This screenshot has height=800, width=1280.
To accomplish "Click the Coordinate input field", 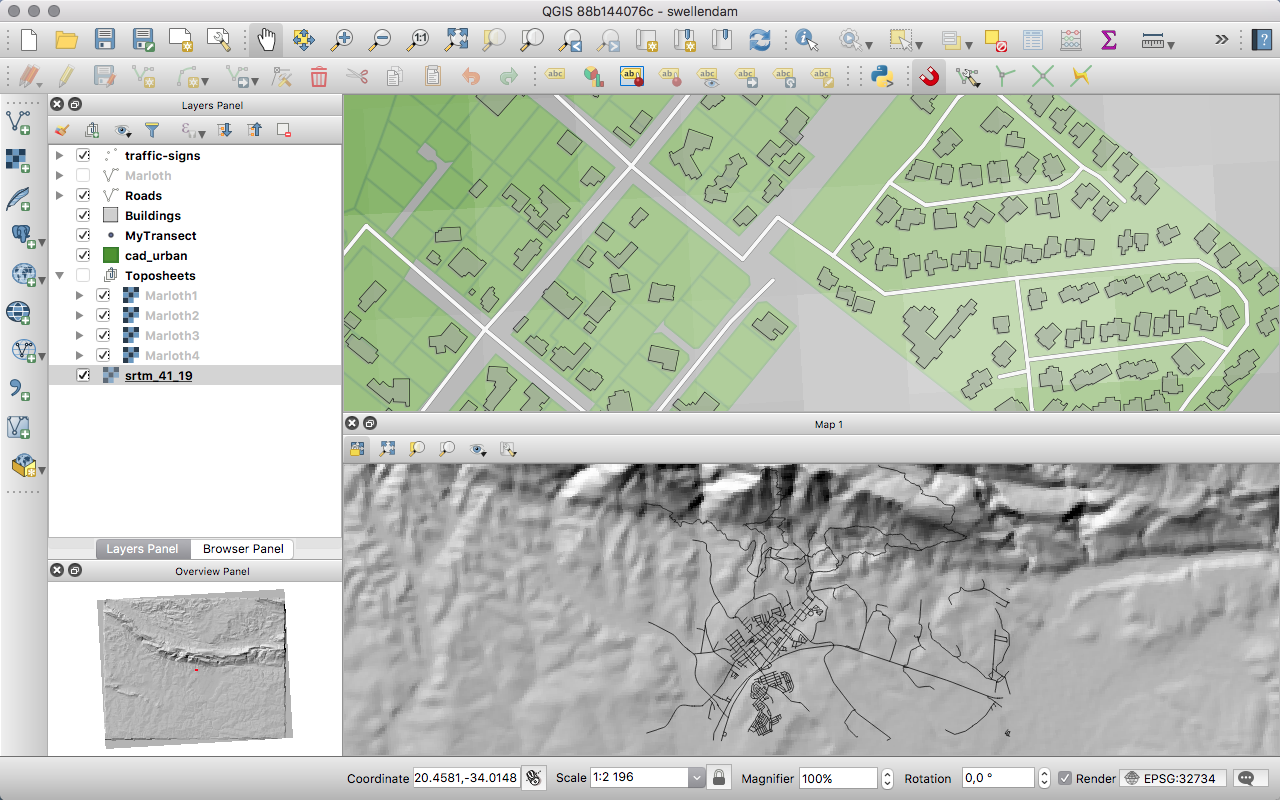I will tap(467, 778).
